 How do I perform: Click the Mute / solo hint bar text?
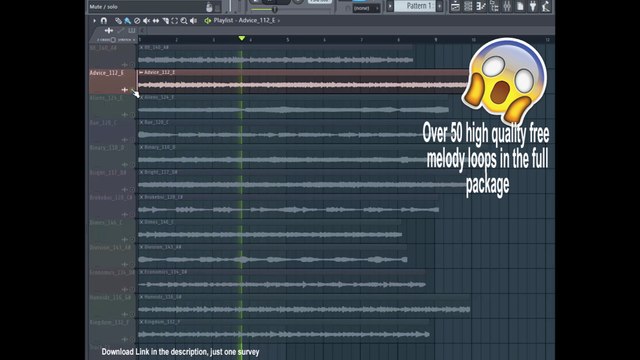pos(103,7)
